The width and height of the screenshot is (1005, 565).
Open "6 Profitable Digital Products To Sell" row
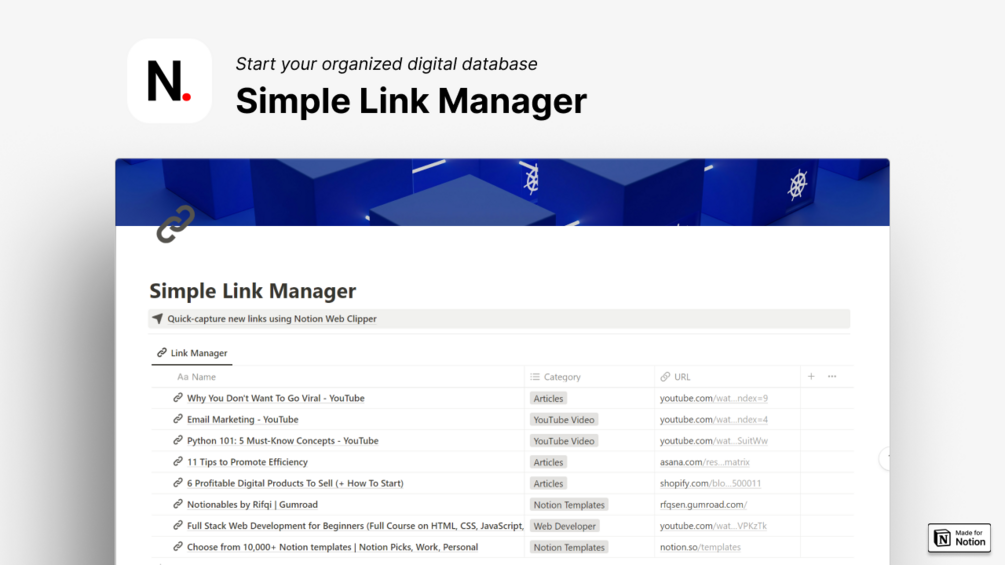(295, 483)
